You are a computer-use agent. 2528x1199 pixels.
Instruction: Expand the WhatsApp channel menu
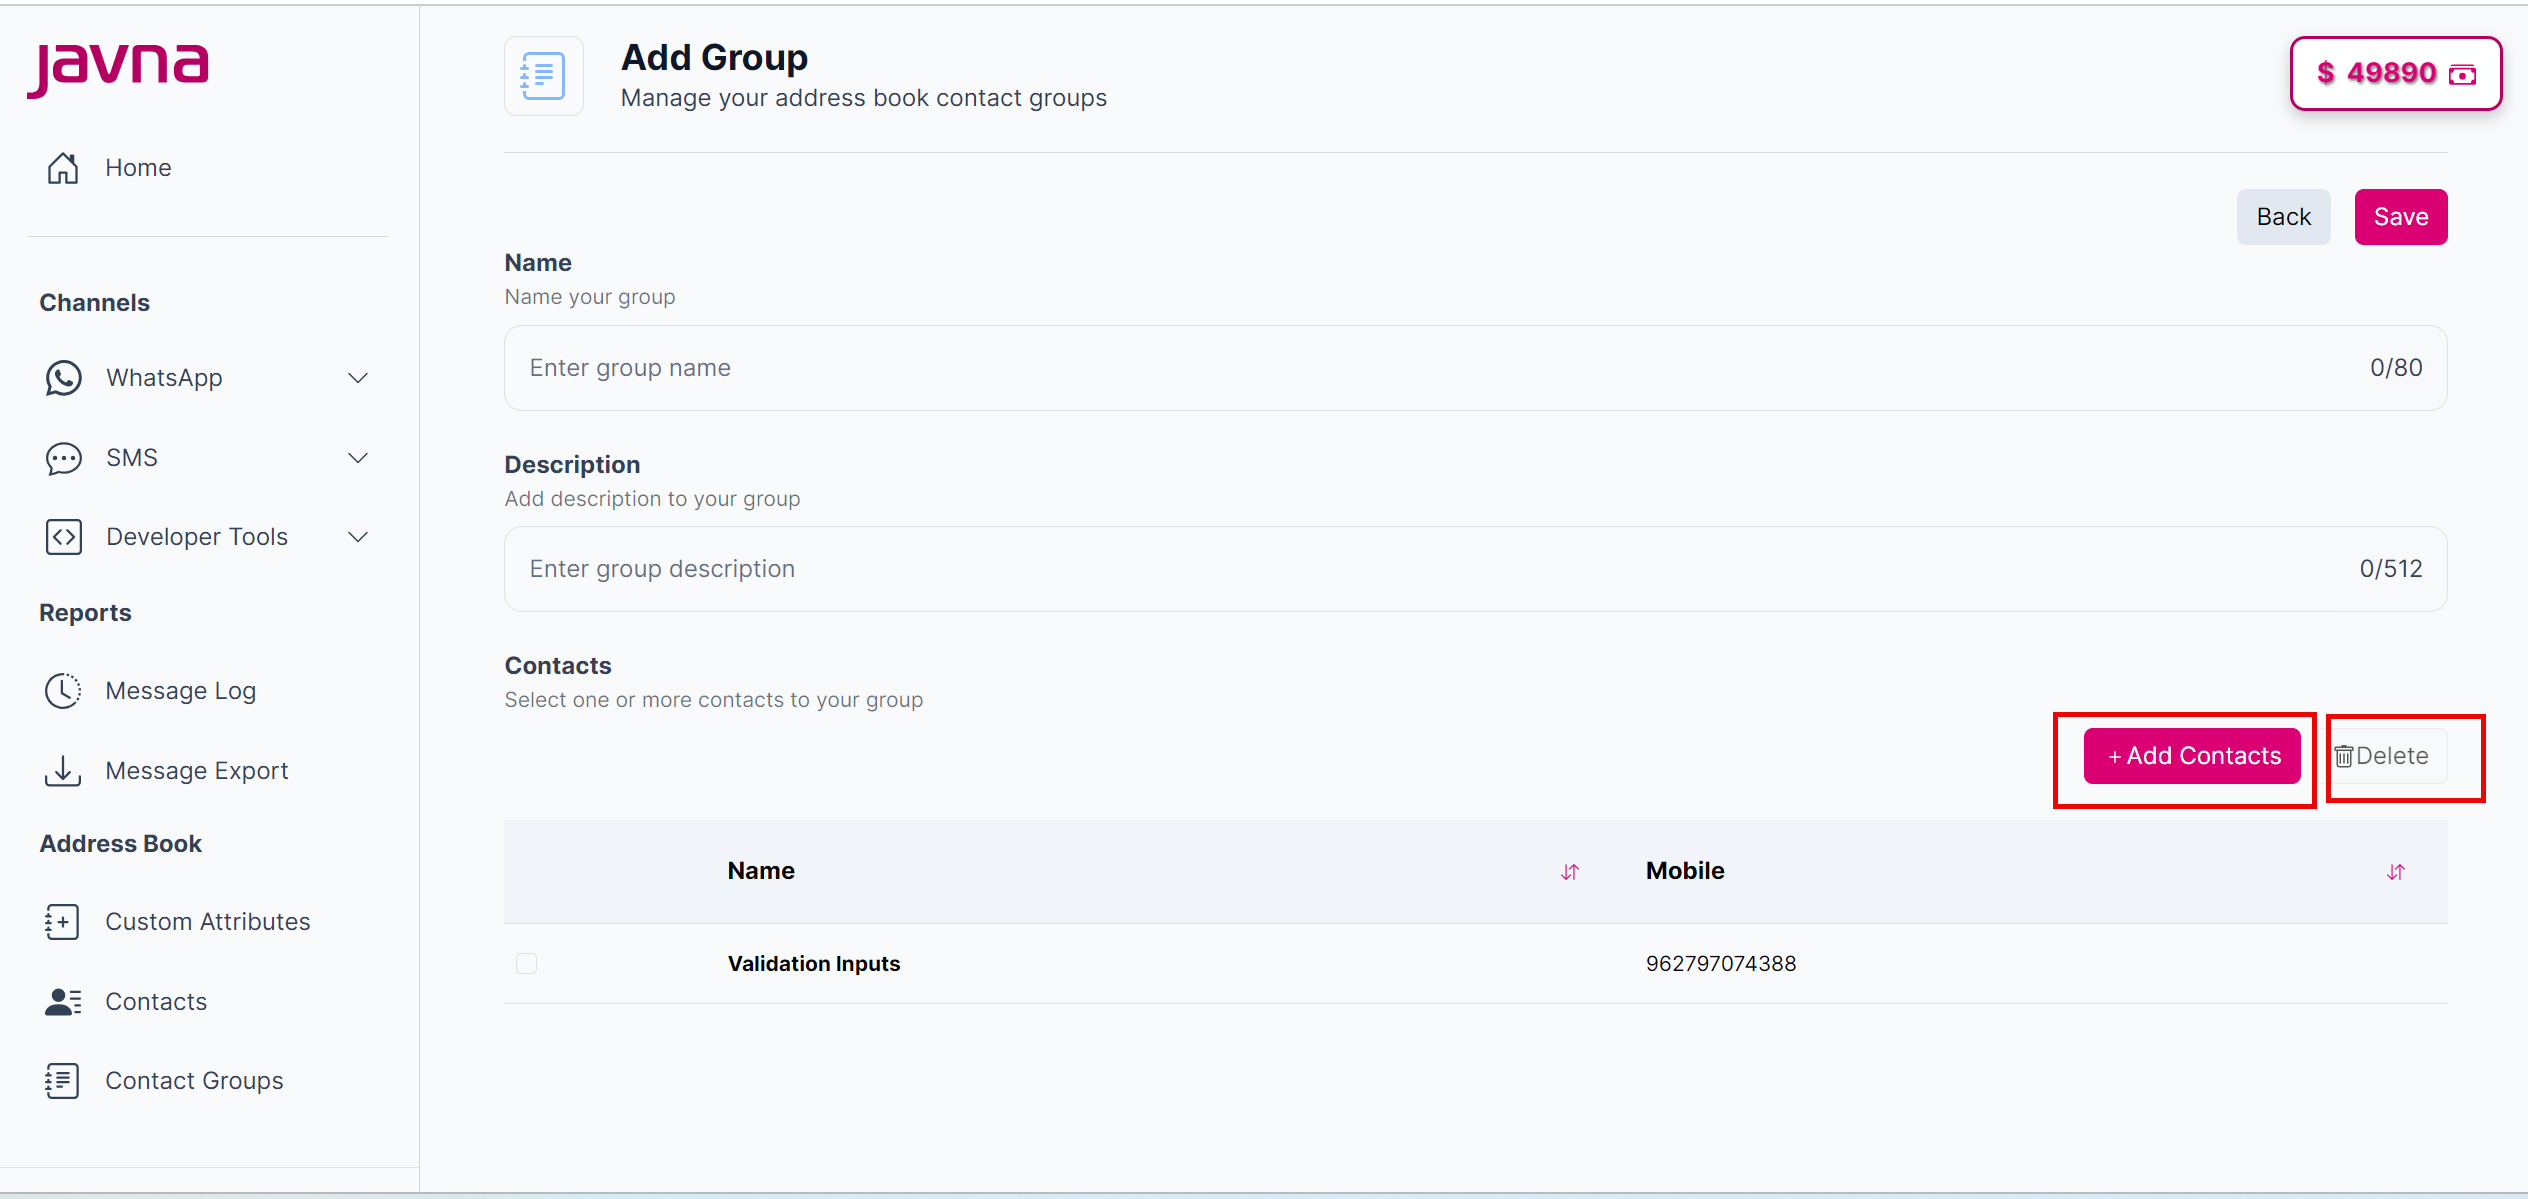pyautogui.click(x=358, y=378)
